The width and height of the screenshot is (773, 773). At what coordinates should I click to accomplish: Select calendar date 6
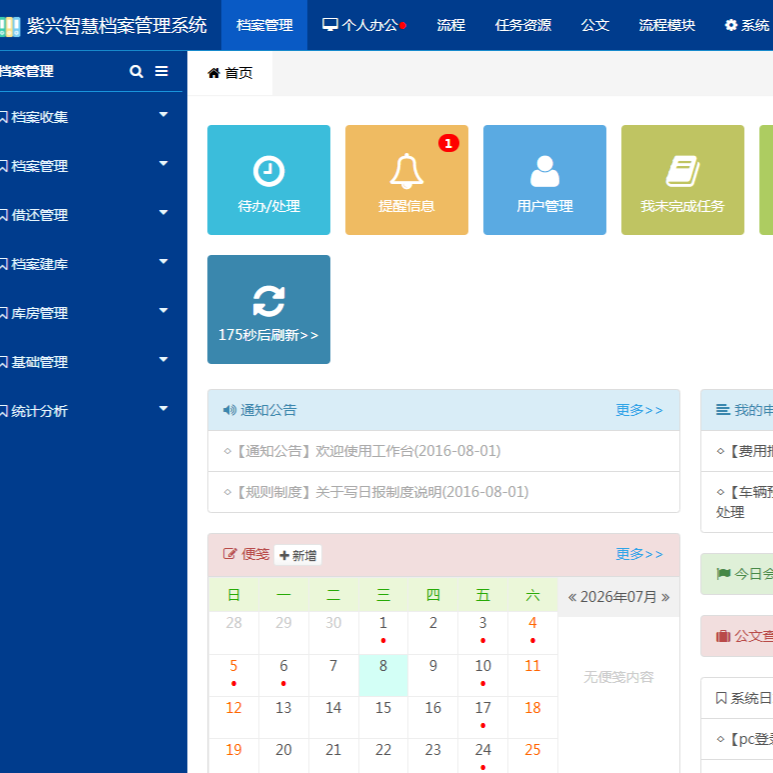pos(283,675)
